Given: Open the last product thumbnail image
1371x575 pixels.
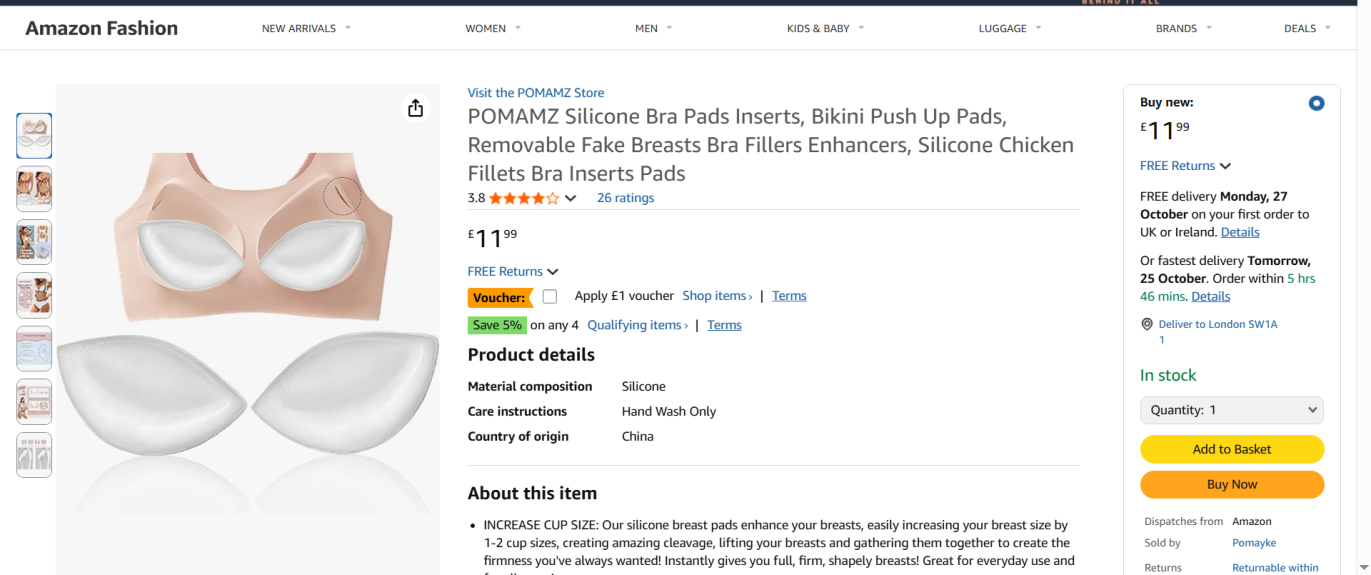Looking at the screenshot, I should point(34,455).
